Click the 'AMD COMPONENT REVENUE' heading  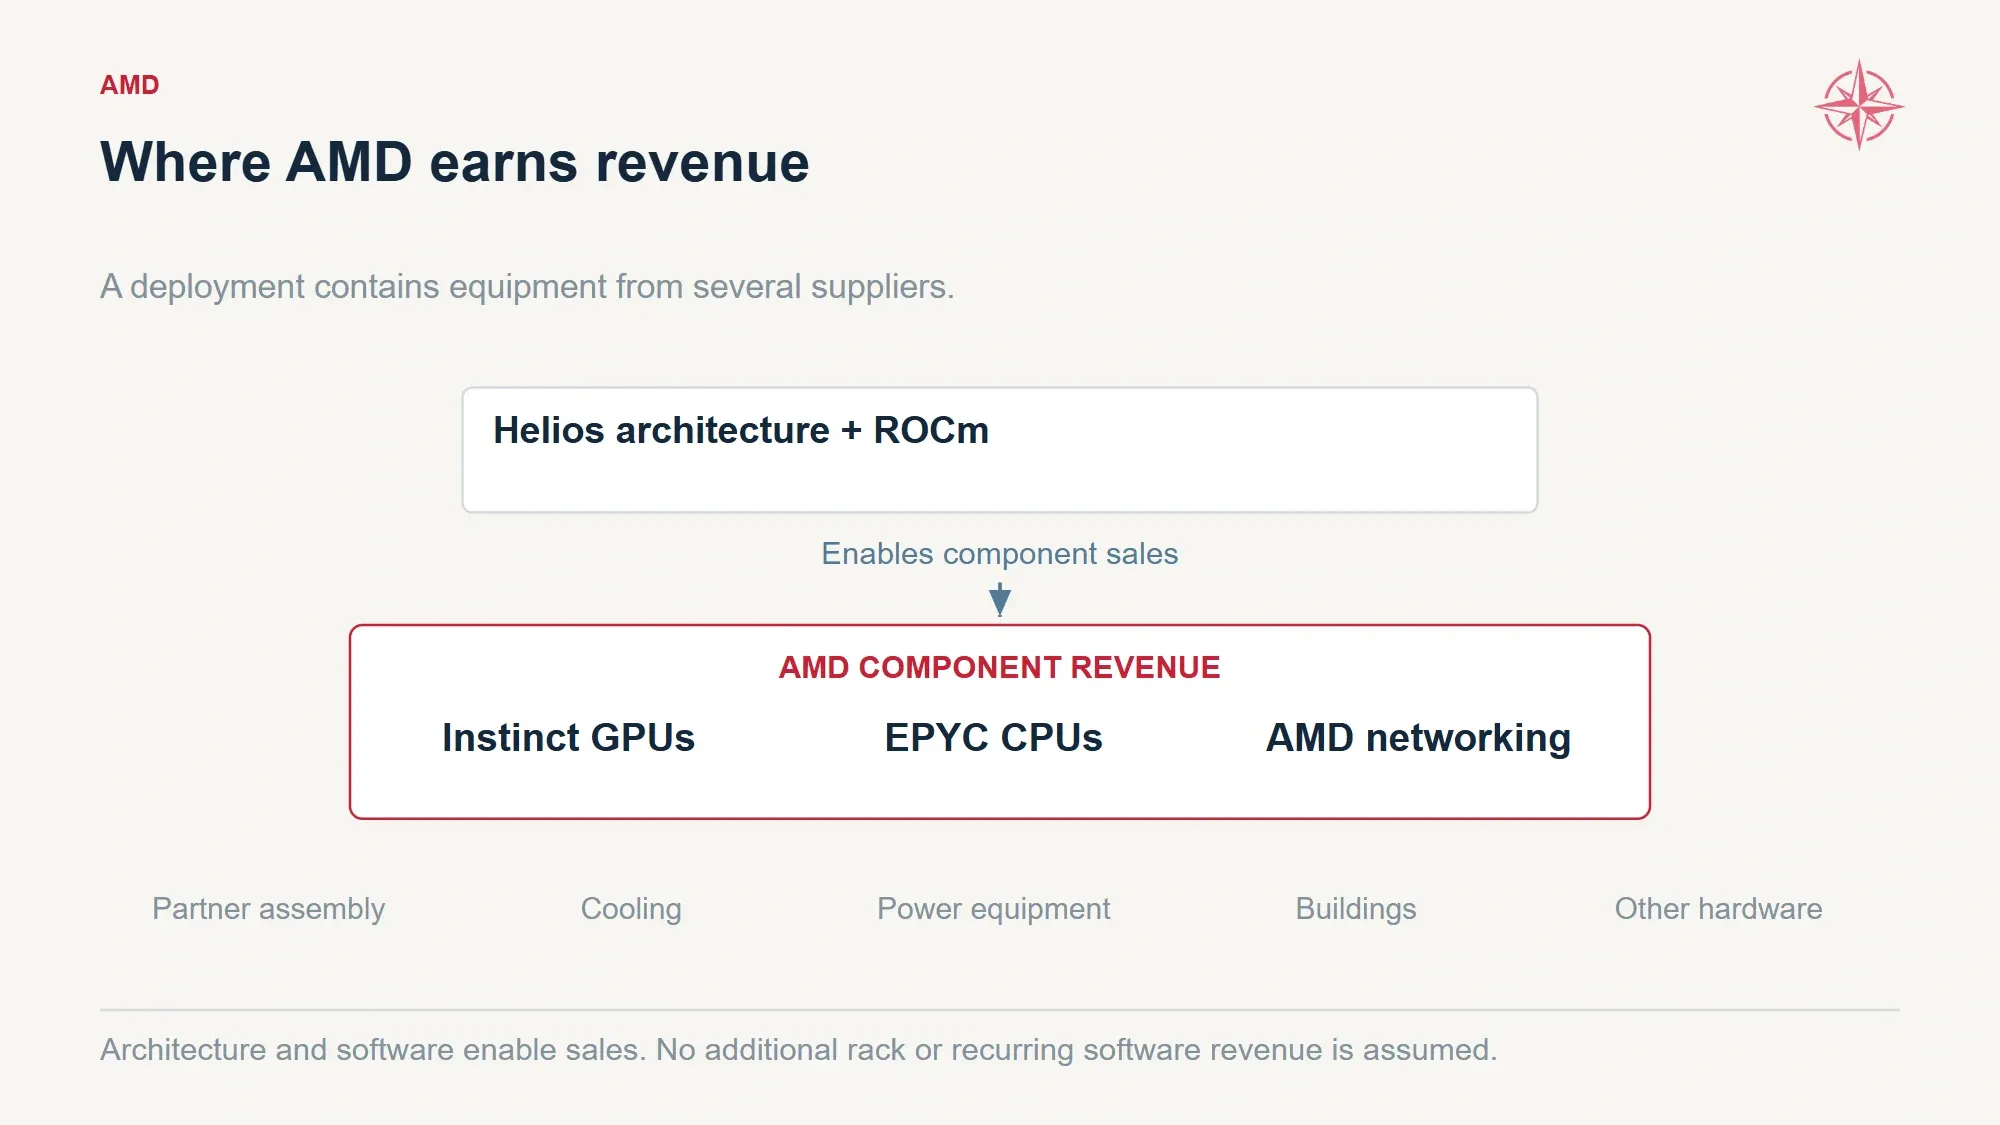1000,667
